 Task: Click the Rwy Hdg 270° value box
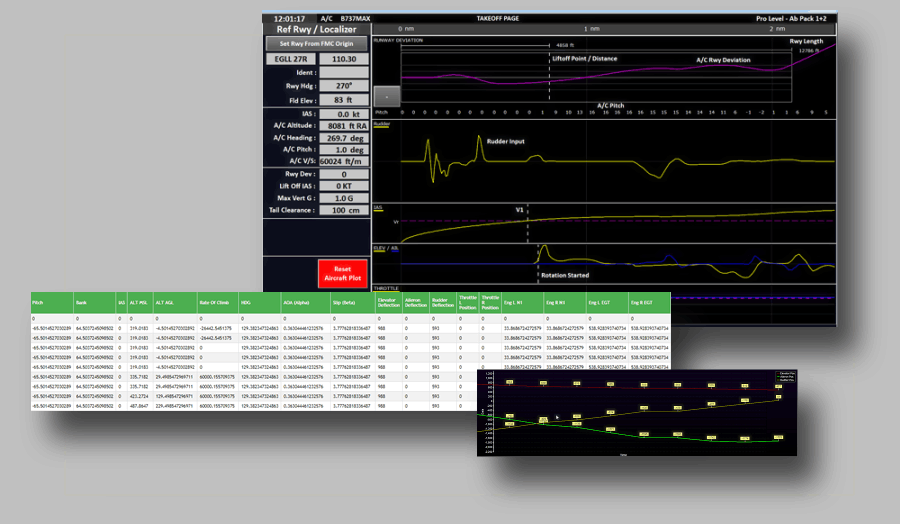[343, 86]
